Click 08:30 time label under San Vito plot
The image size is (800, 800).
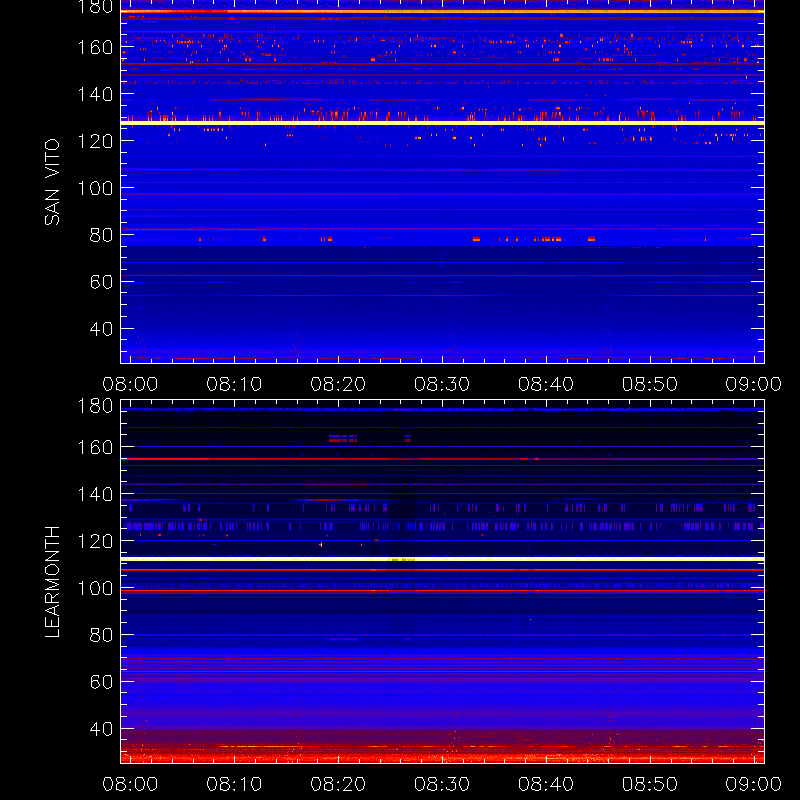[442, 384]
